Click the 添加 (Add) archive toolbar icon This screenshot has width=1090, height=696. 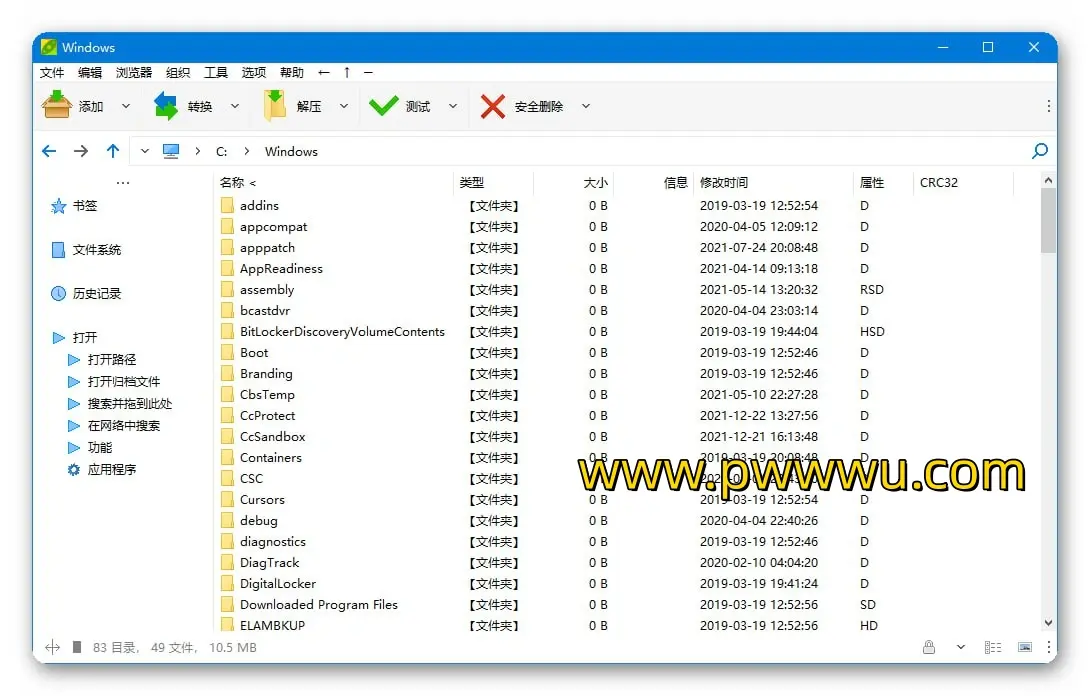57,105
